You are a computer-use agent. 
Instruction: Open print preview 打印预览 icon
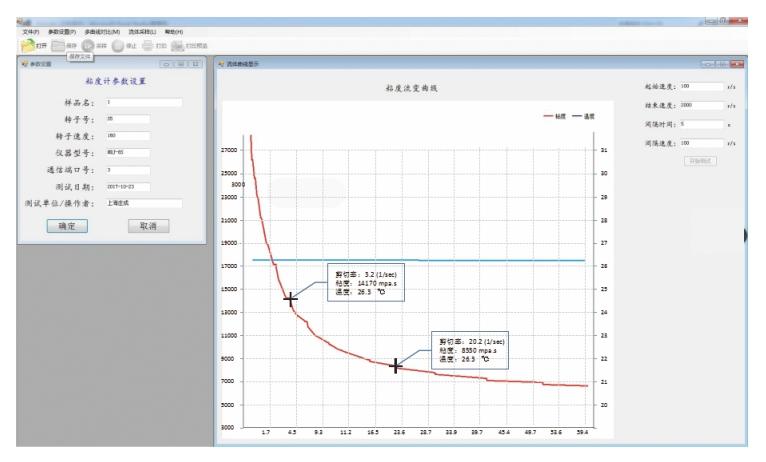[x=177, y=46]
